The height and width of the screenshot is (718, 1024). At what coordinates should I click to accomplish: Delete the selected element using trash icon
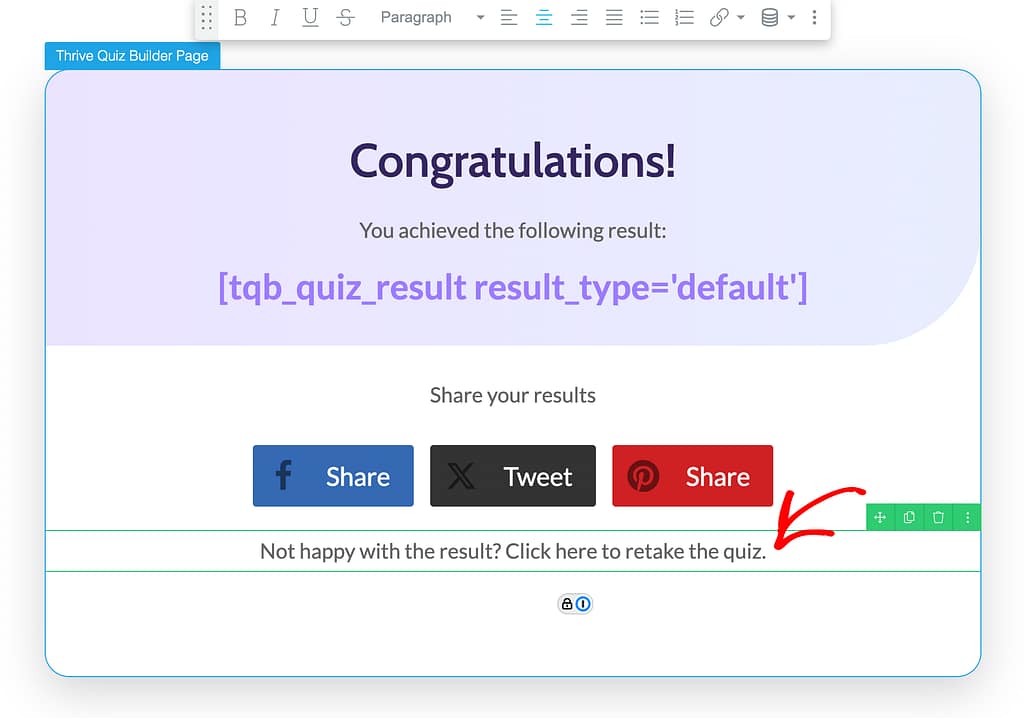938,517
